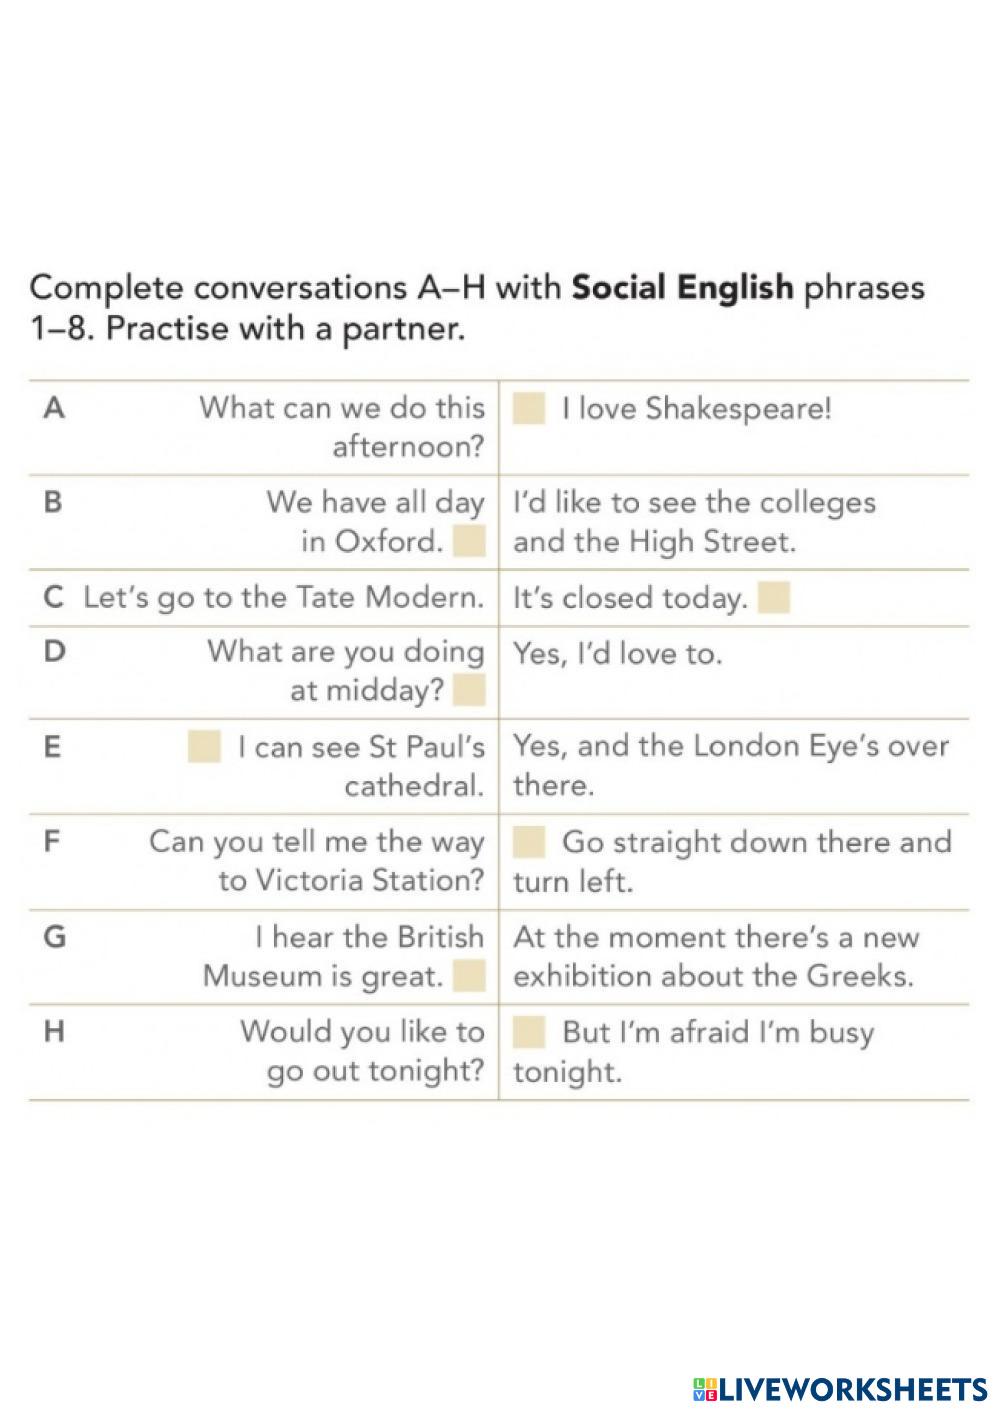Click the "Yes, I'd love to." reply
1000x1414 pixels.
[617, 654]
